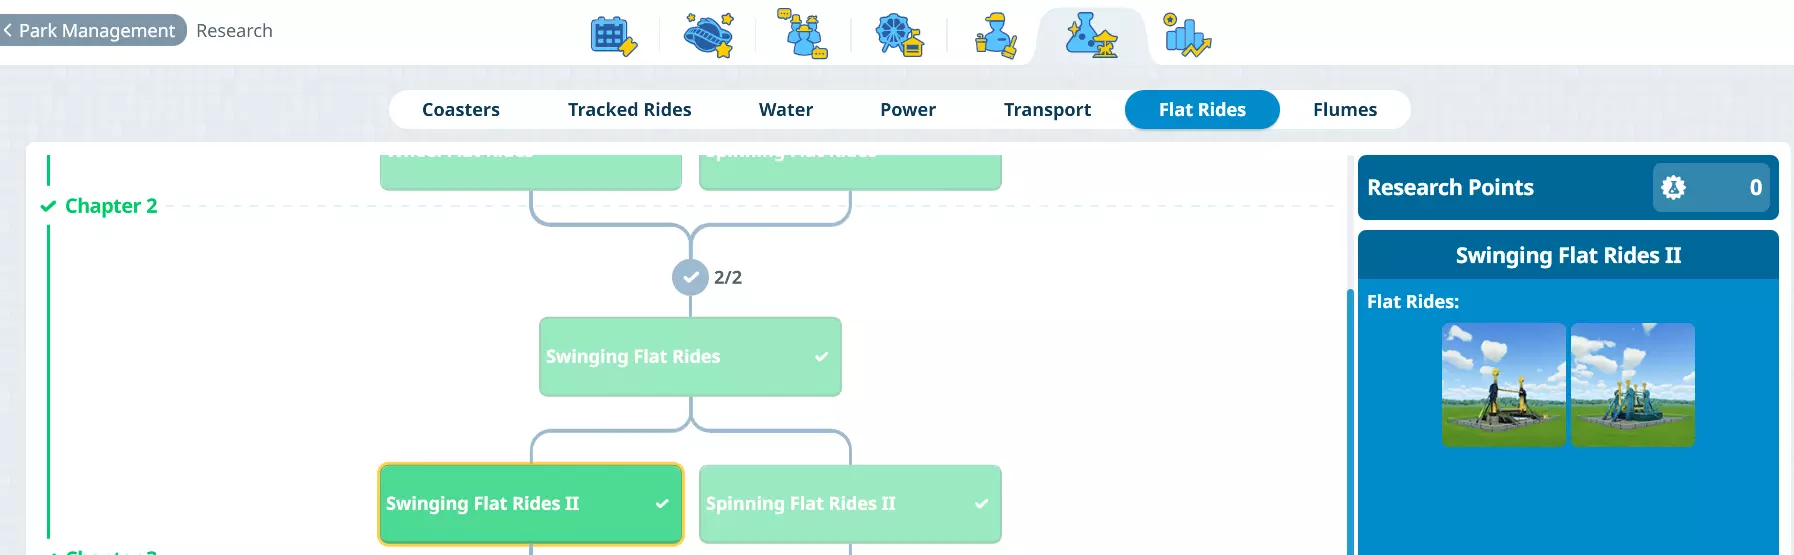View the second swinging ride thumbnail
The width and height of the screenshot is (1794, 555).
pyautogui.click(x=1632, y=385)
